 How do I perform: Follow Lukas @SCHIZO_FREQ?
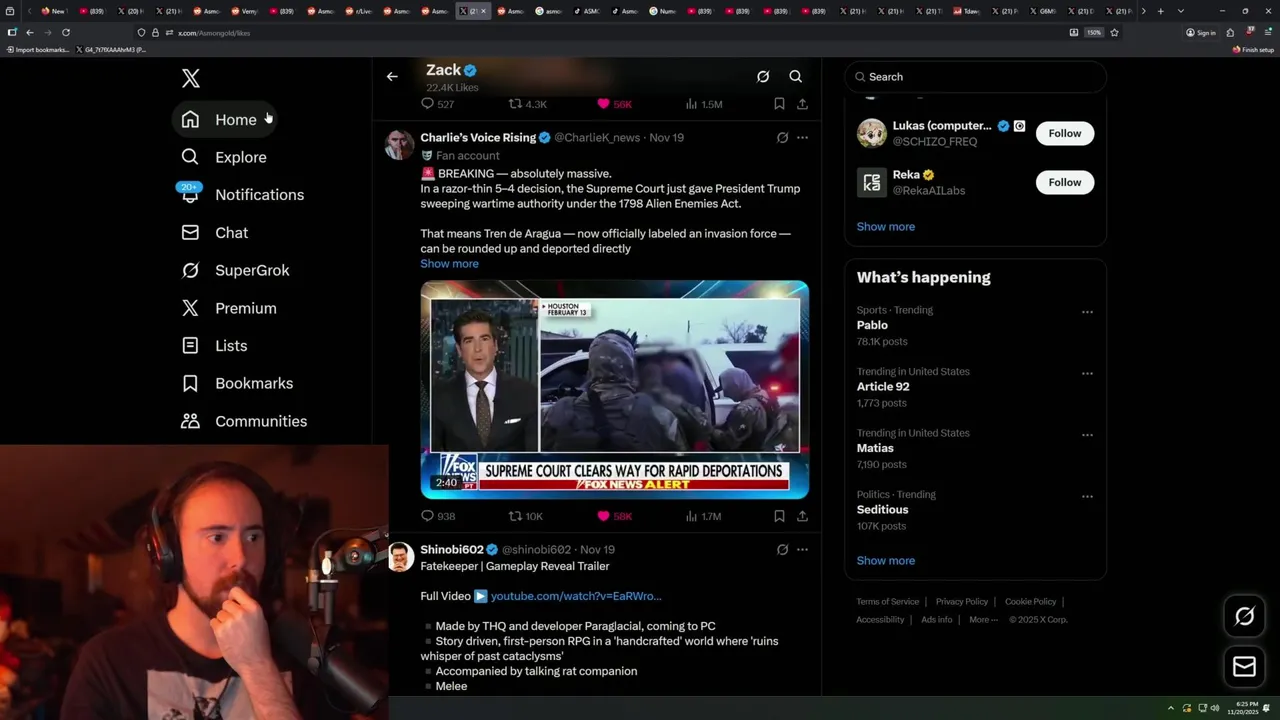coord(1064,134)
